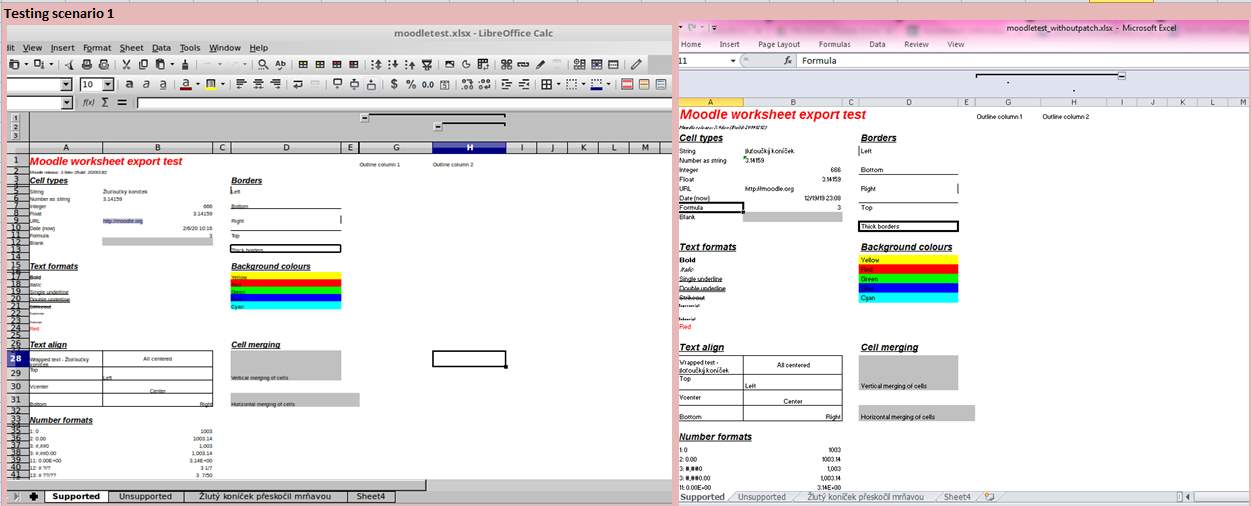1251x506 pixels.
Task: Open Format menu in LibreOffice
Action: (x=97, y=47)
